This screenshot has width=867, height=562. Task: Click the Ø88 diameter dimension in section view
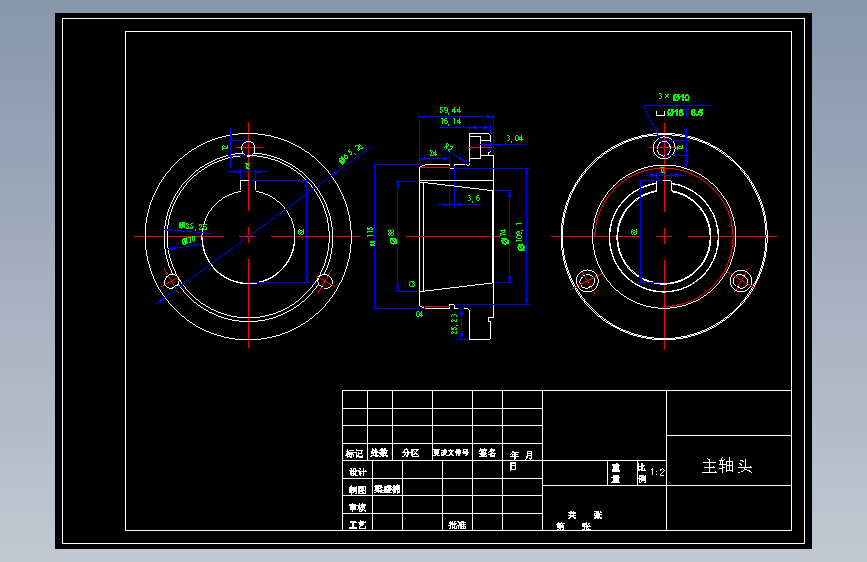(392, 237)
